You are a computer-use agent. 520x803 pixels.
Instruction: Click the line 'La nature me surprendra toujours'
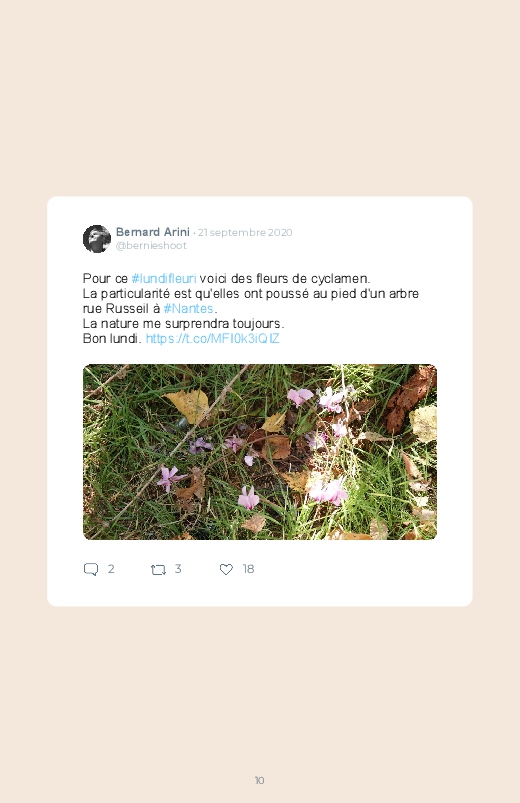(x=183, y=324)
